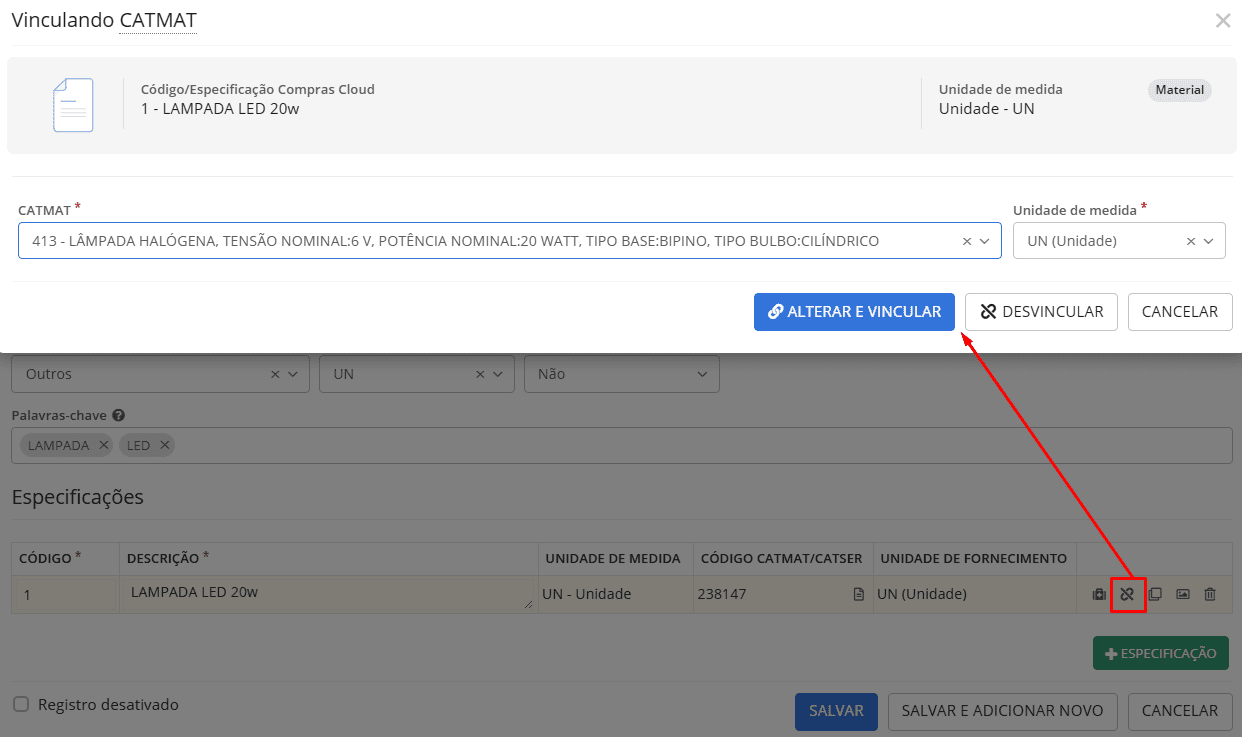Image resolution: width=1242 pixels, height=737 pixels.
Task: Remove the LAMPADA keyword tag
Action: [104, 445]
